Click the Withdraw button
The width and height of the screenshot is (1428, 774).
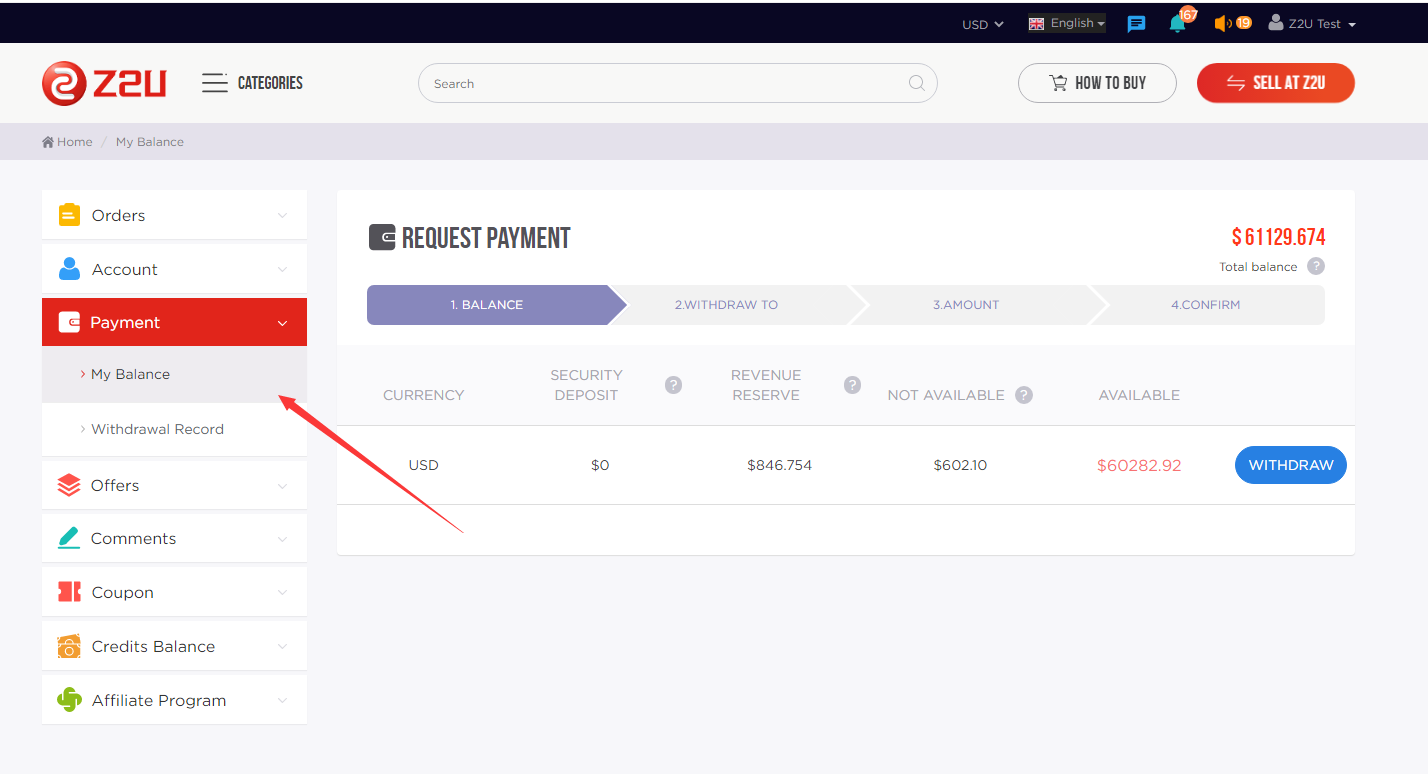[x=1290, y=464]
